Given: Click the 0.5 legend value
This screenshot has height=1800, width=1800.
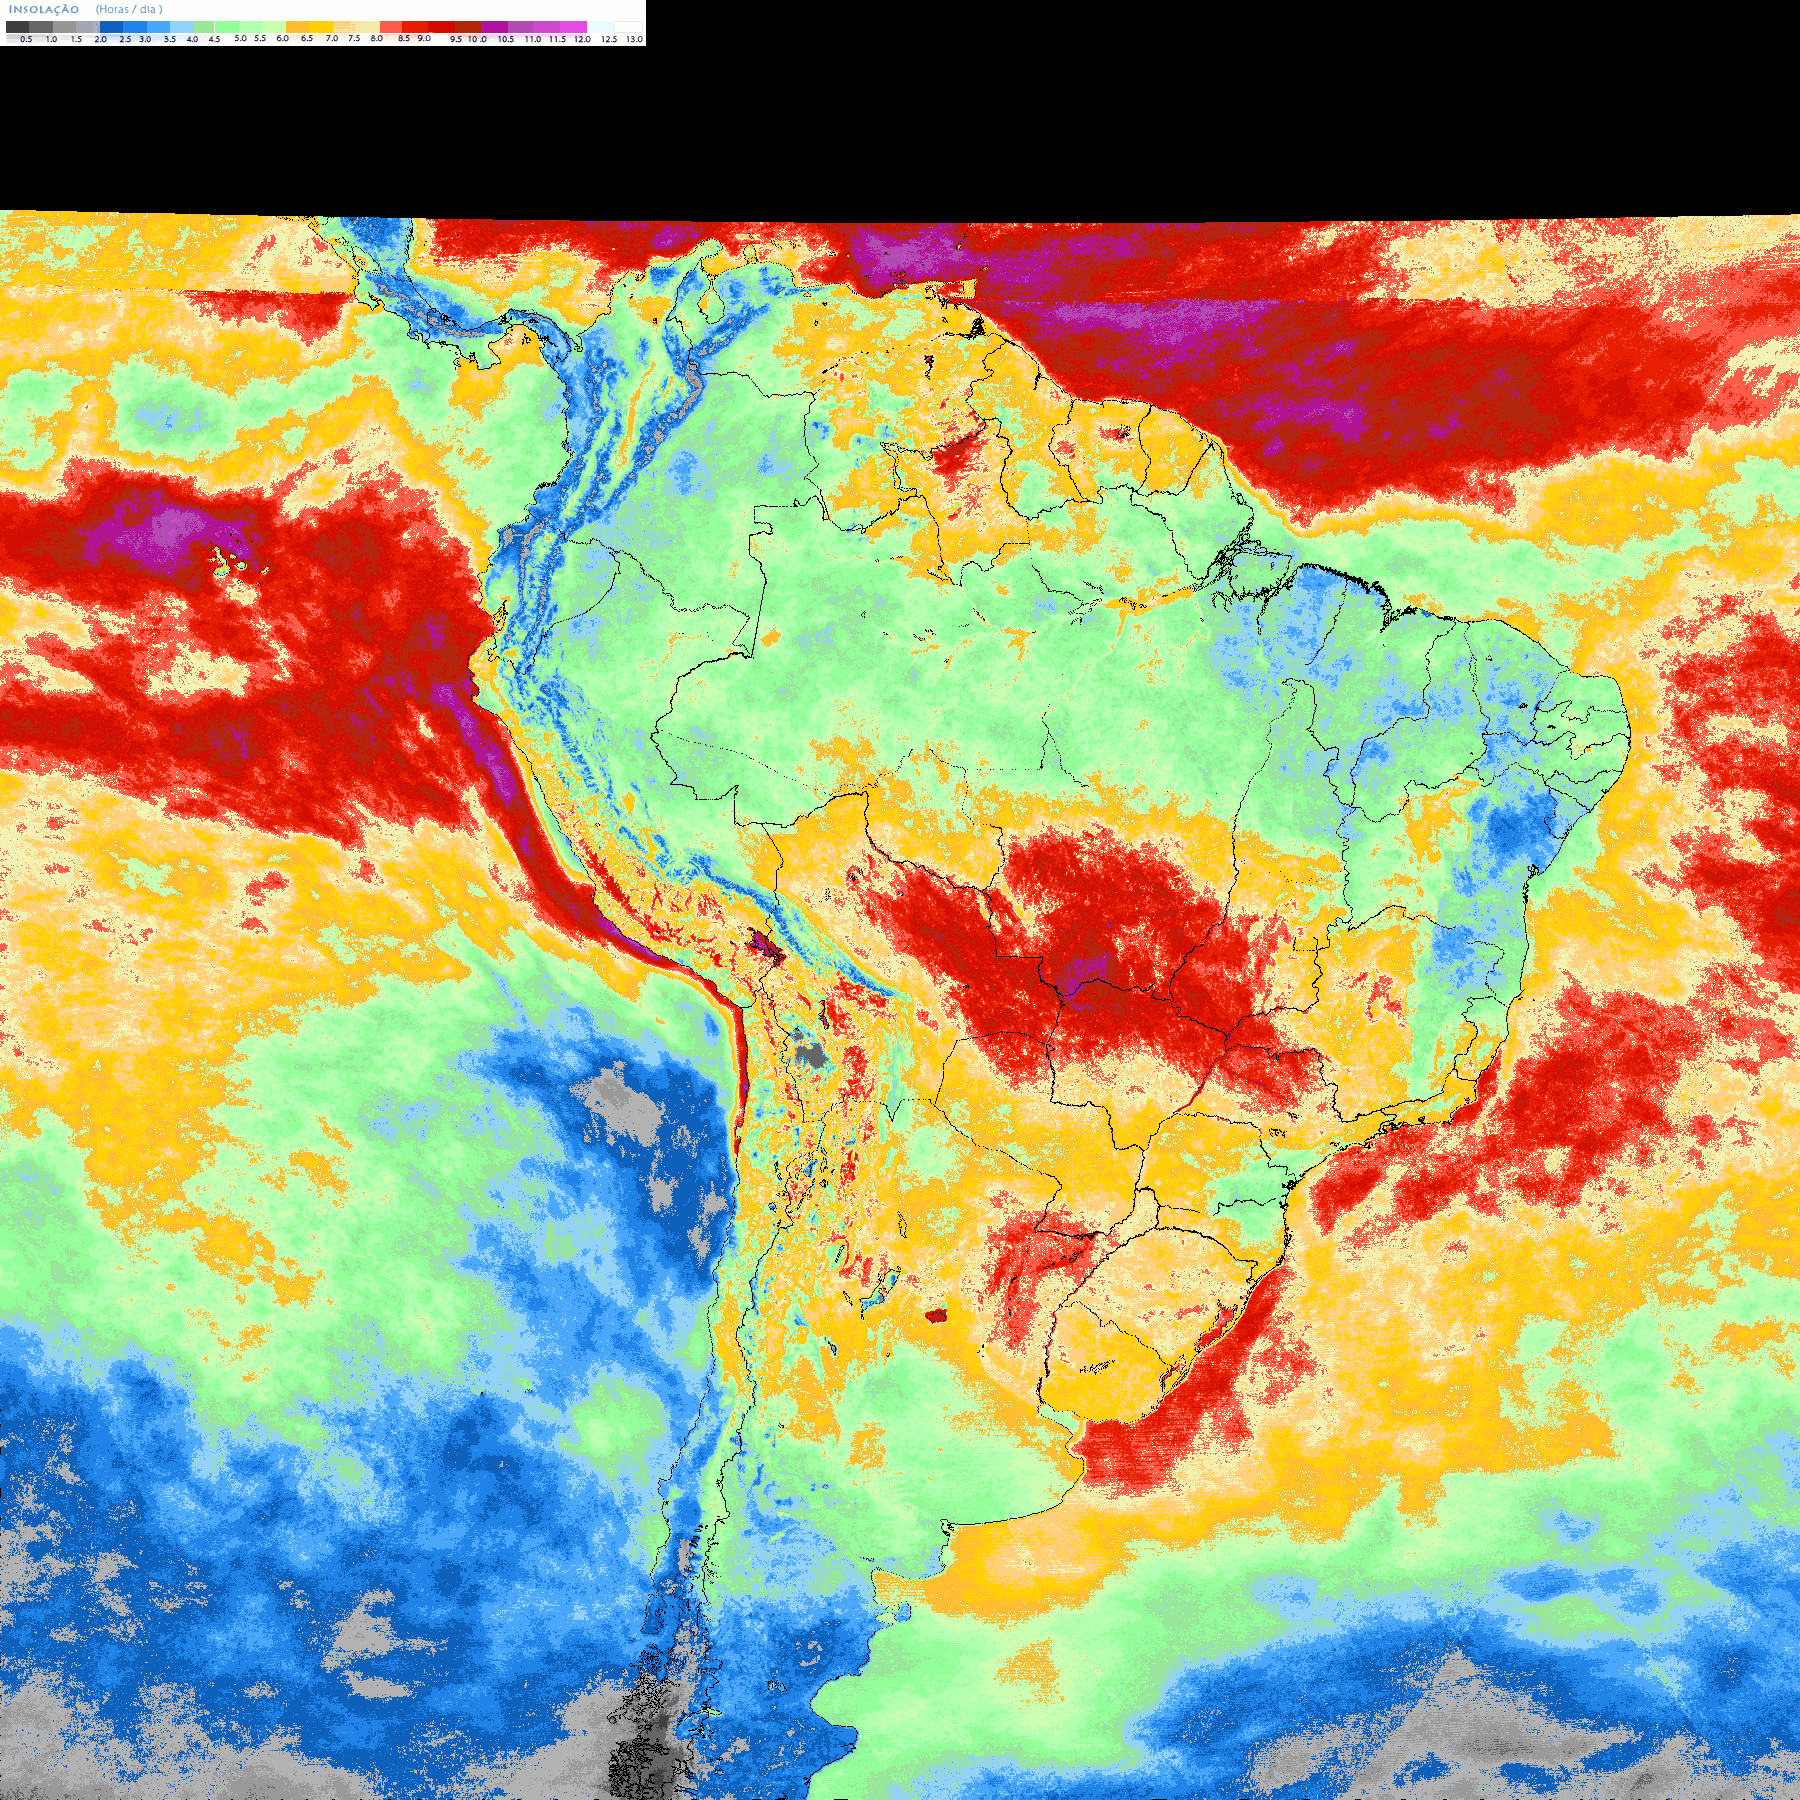Looking at the screenshot, I should click(26, 39).
